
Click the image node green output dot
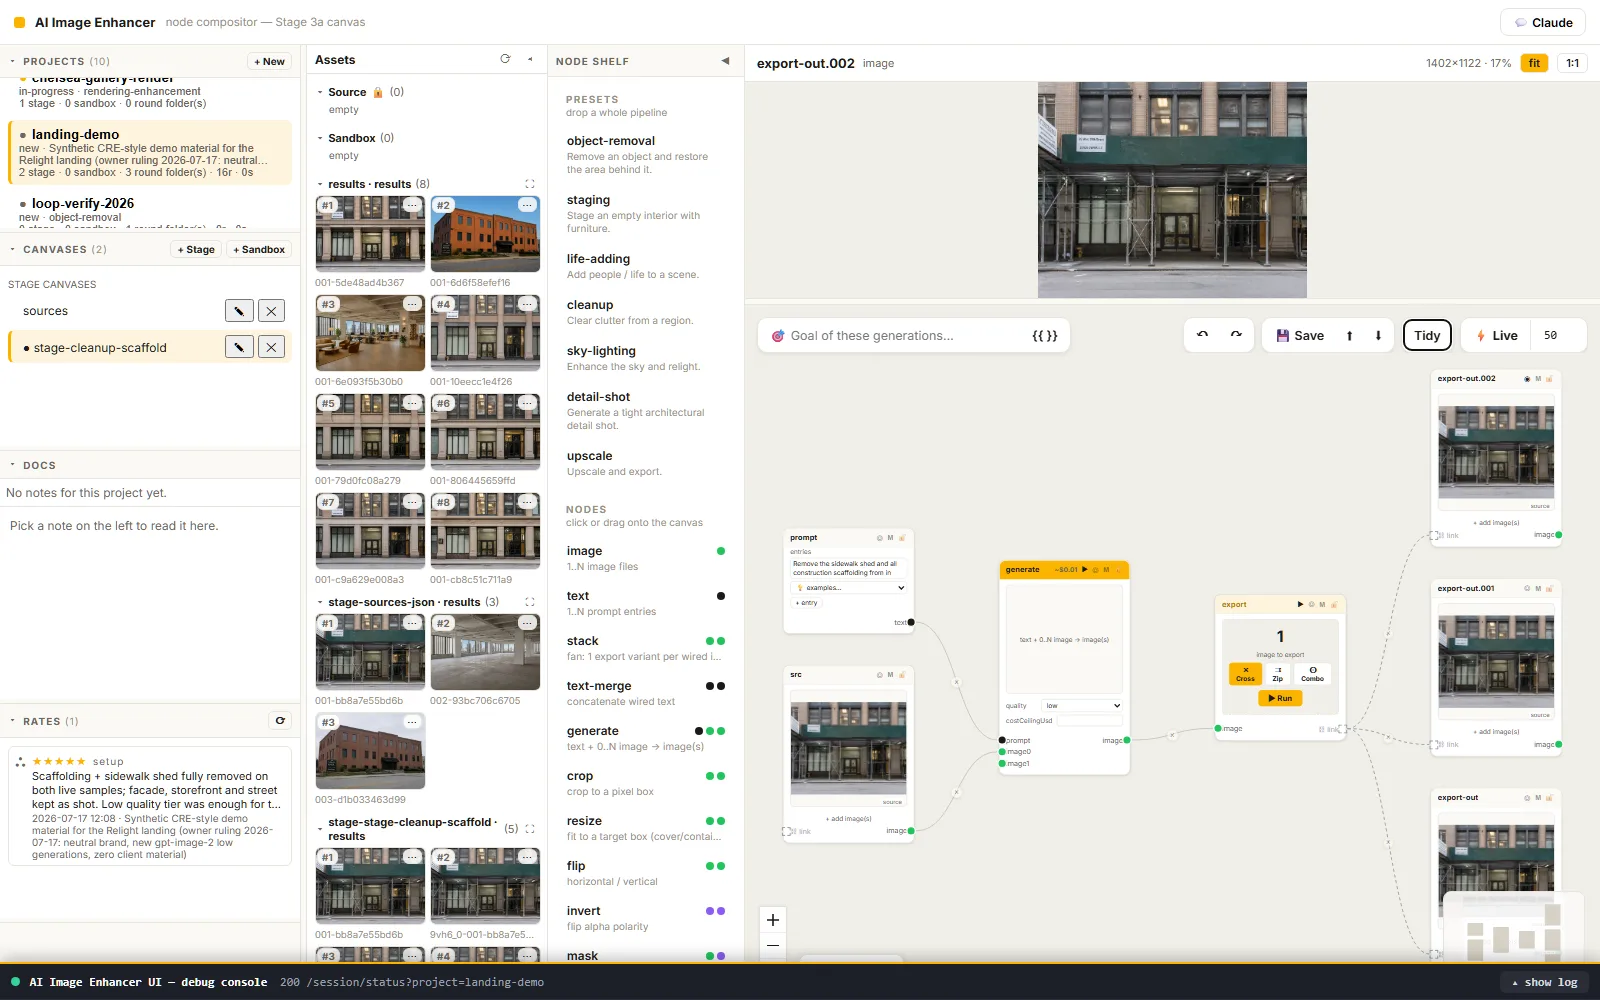[721, 551]
